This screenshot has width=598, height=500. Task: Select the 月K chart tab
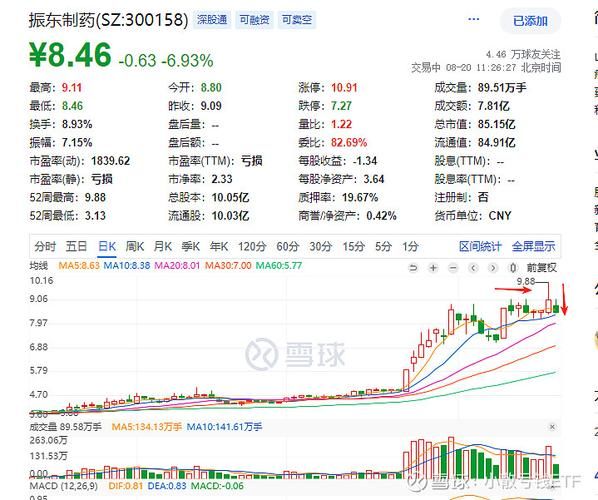point(163,246)
